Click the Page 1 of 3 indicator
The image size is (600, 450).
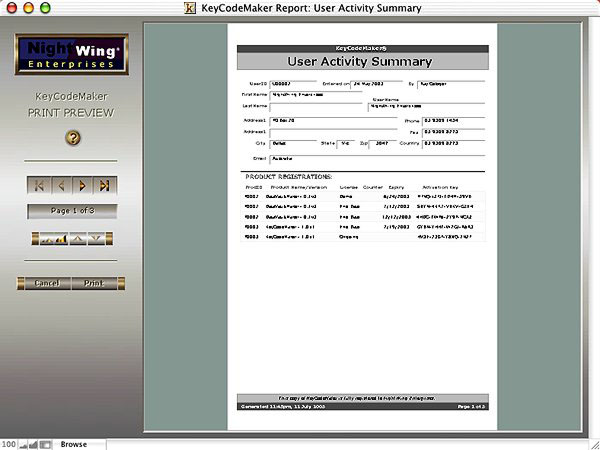pyautogui.click(x=72, y=211)
